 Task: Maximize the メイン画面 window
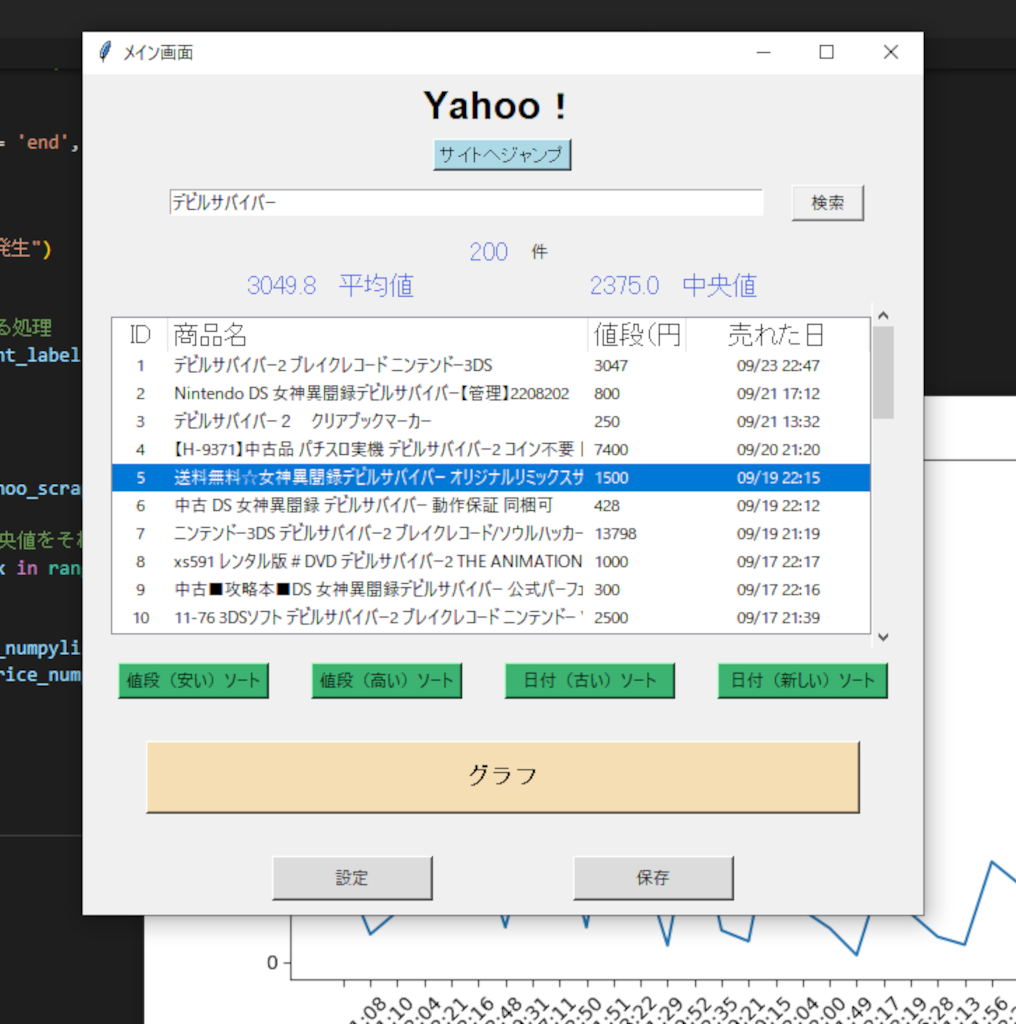coord(827,52)
